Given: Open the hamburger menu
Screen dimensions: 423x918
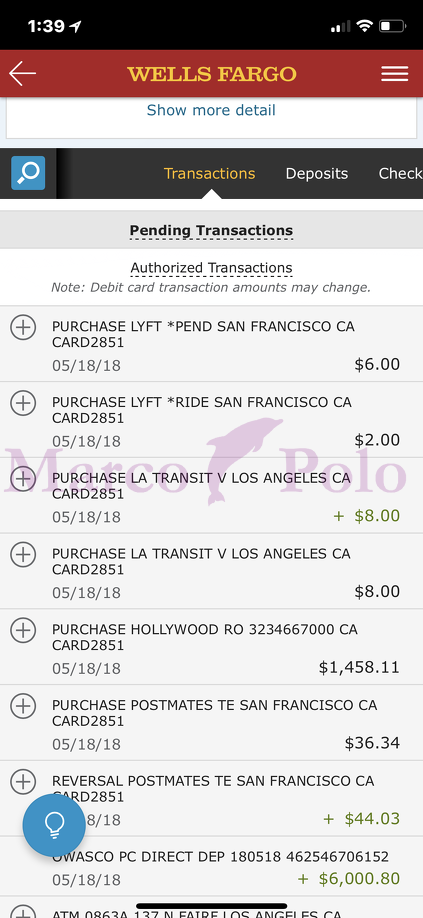Looking at the screenshot, I should 394,74.
